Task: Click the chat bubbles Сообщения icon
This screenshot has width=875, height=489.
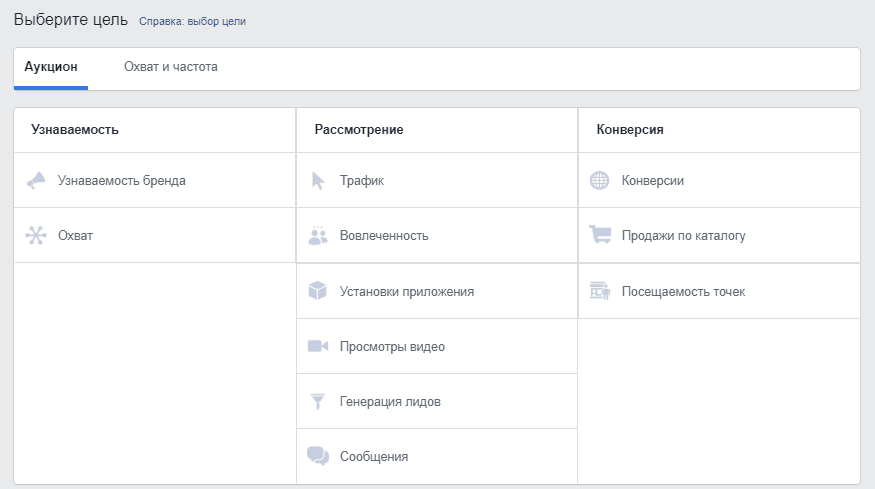Action: 318,456
